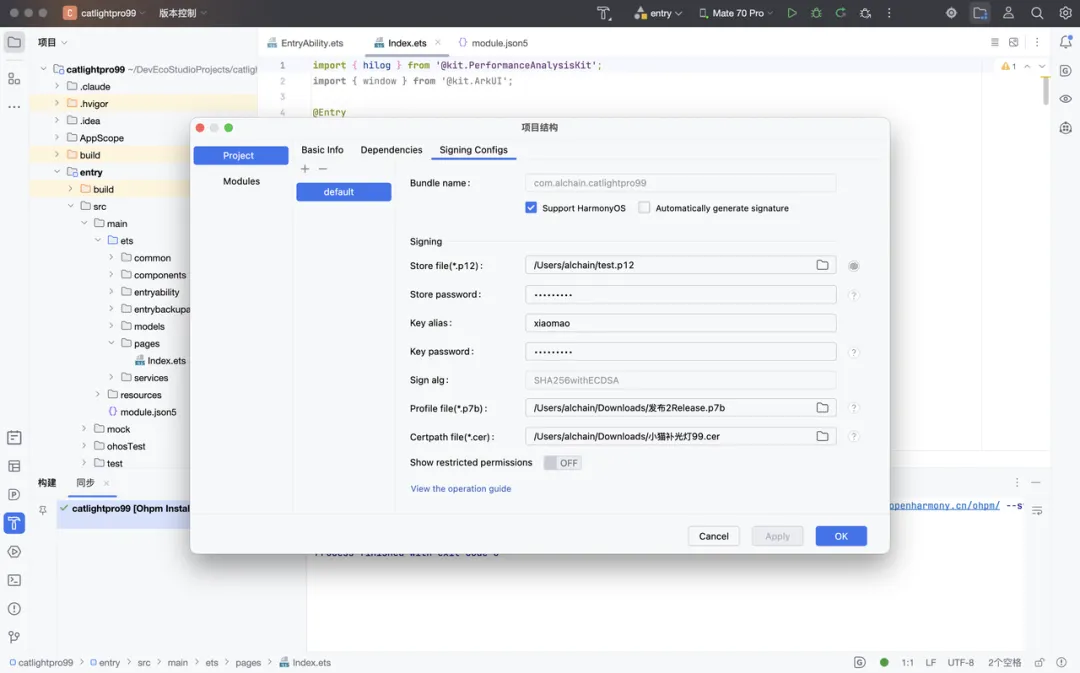Open the terminal tool window icon
Image resolution: width=1080 pixels, height=673 pixels.
pyautogui.click(x=14, y=580)
